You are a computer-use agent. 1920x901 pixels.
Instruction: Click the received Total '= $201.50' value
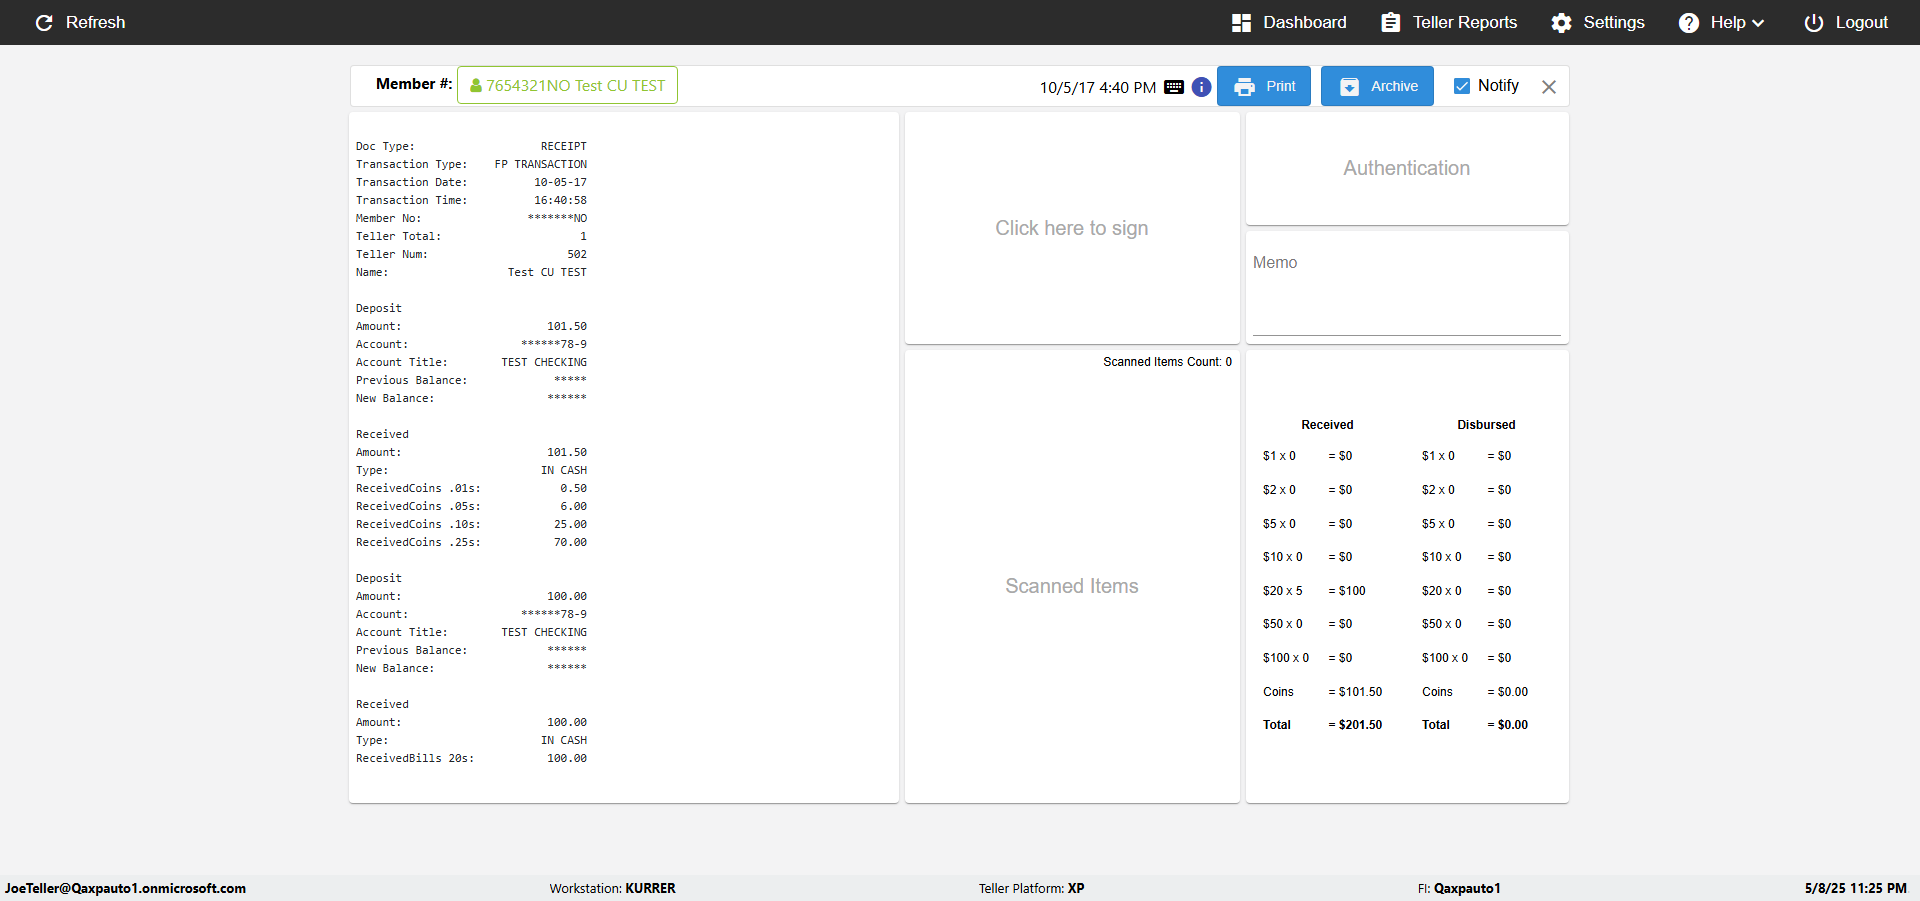[x=1355, y=725]
